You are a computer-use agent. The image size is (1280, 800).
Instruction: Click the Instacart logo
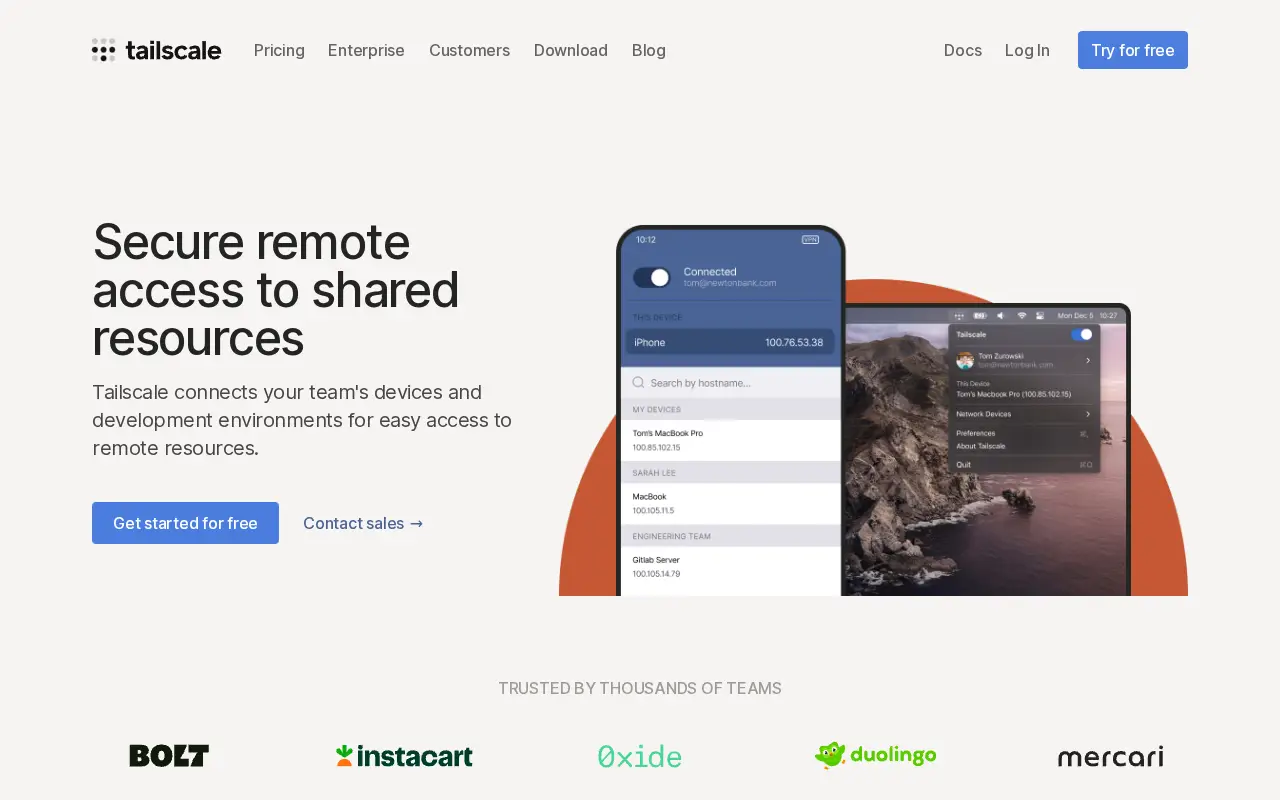(404, 756)
